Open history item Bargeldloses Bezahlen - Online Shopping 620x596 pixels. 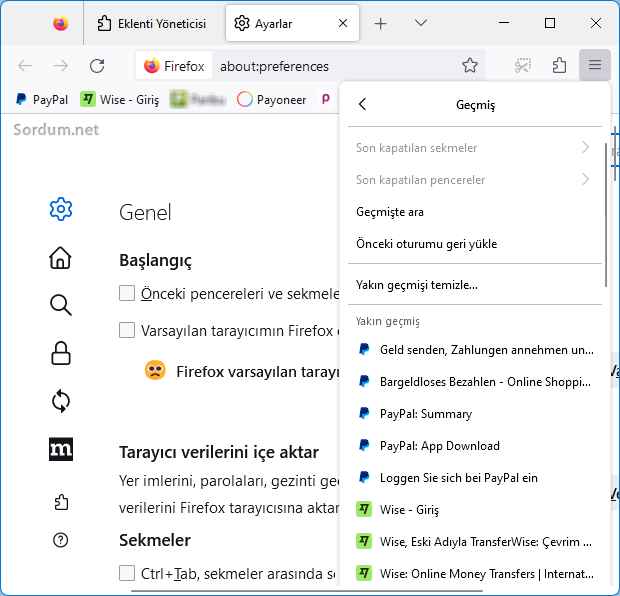474,382
